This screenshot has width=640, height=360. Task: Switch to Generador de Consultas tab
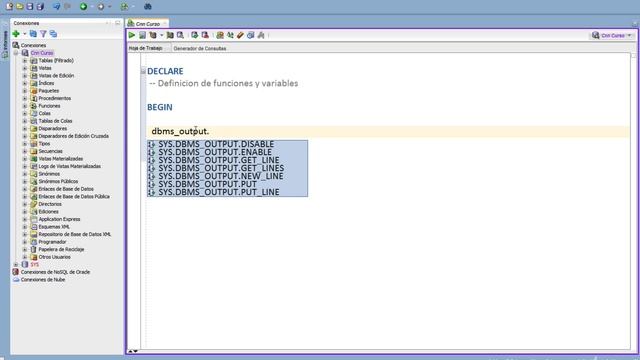coord(200,49)
